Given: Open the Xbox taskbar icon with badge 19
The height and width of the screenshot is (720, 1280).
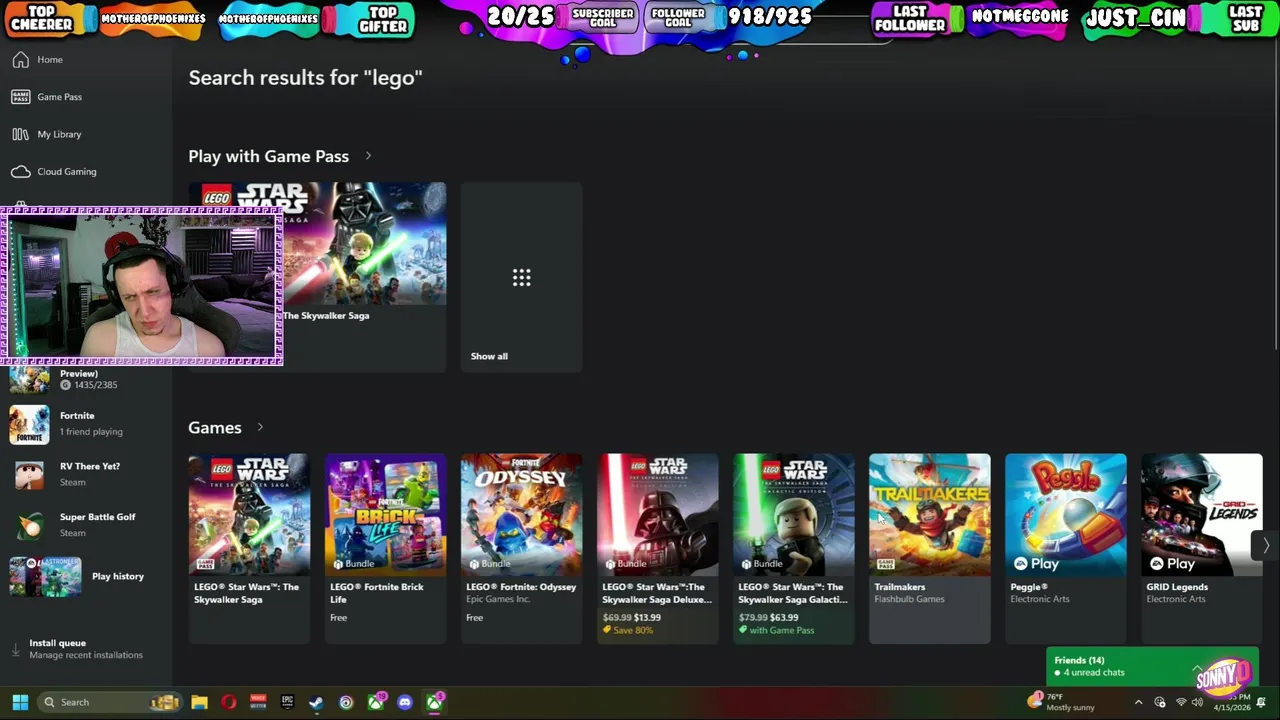Looking at the screenshot, I should (x=376, y=702).
